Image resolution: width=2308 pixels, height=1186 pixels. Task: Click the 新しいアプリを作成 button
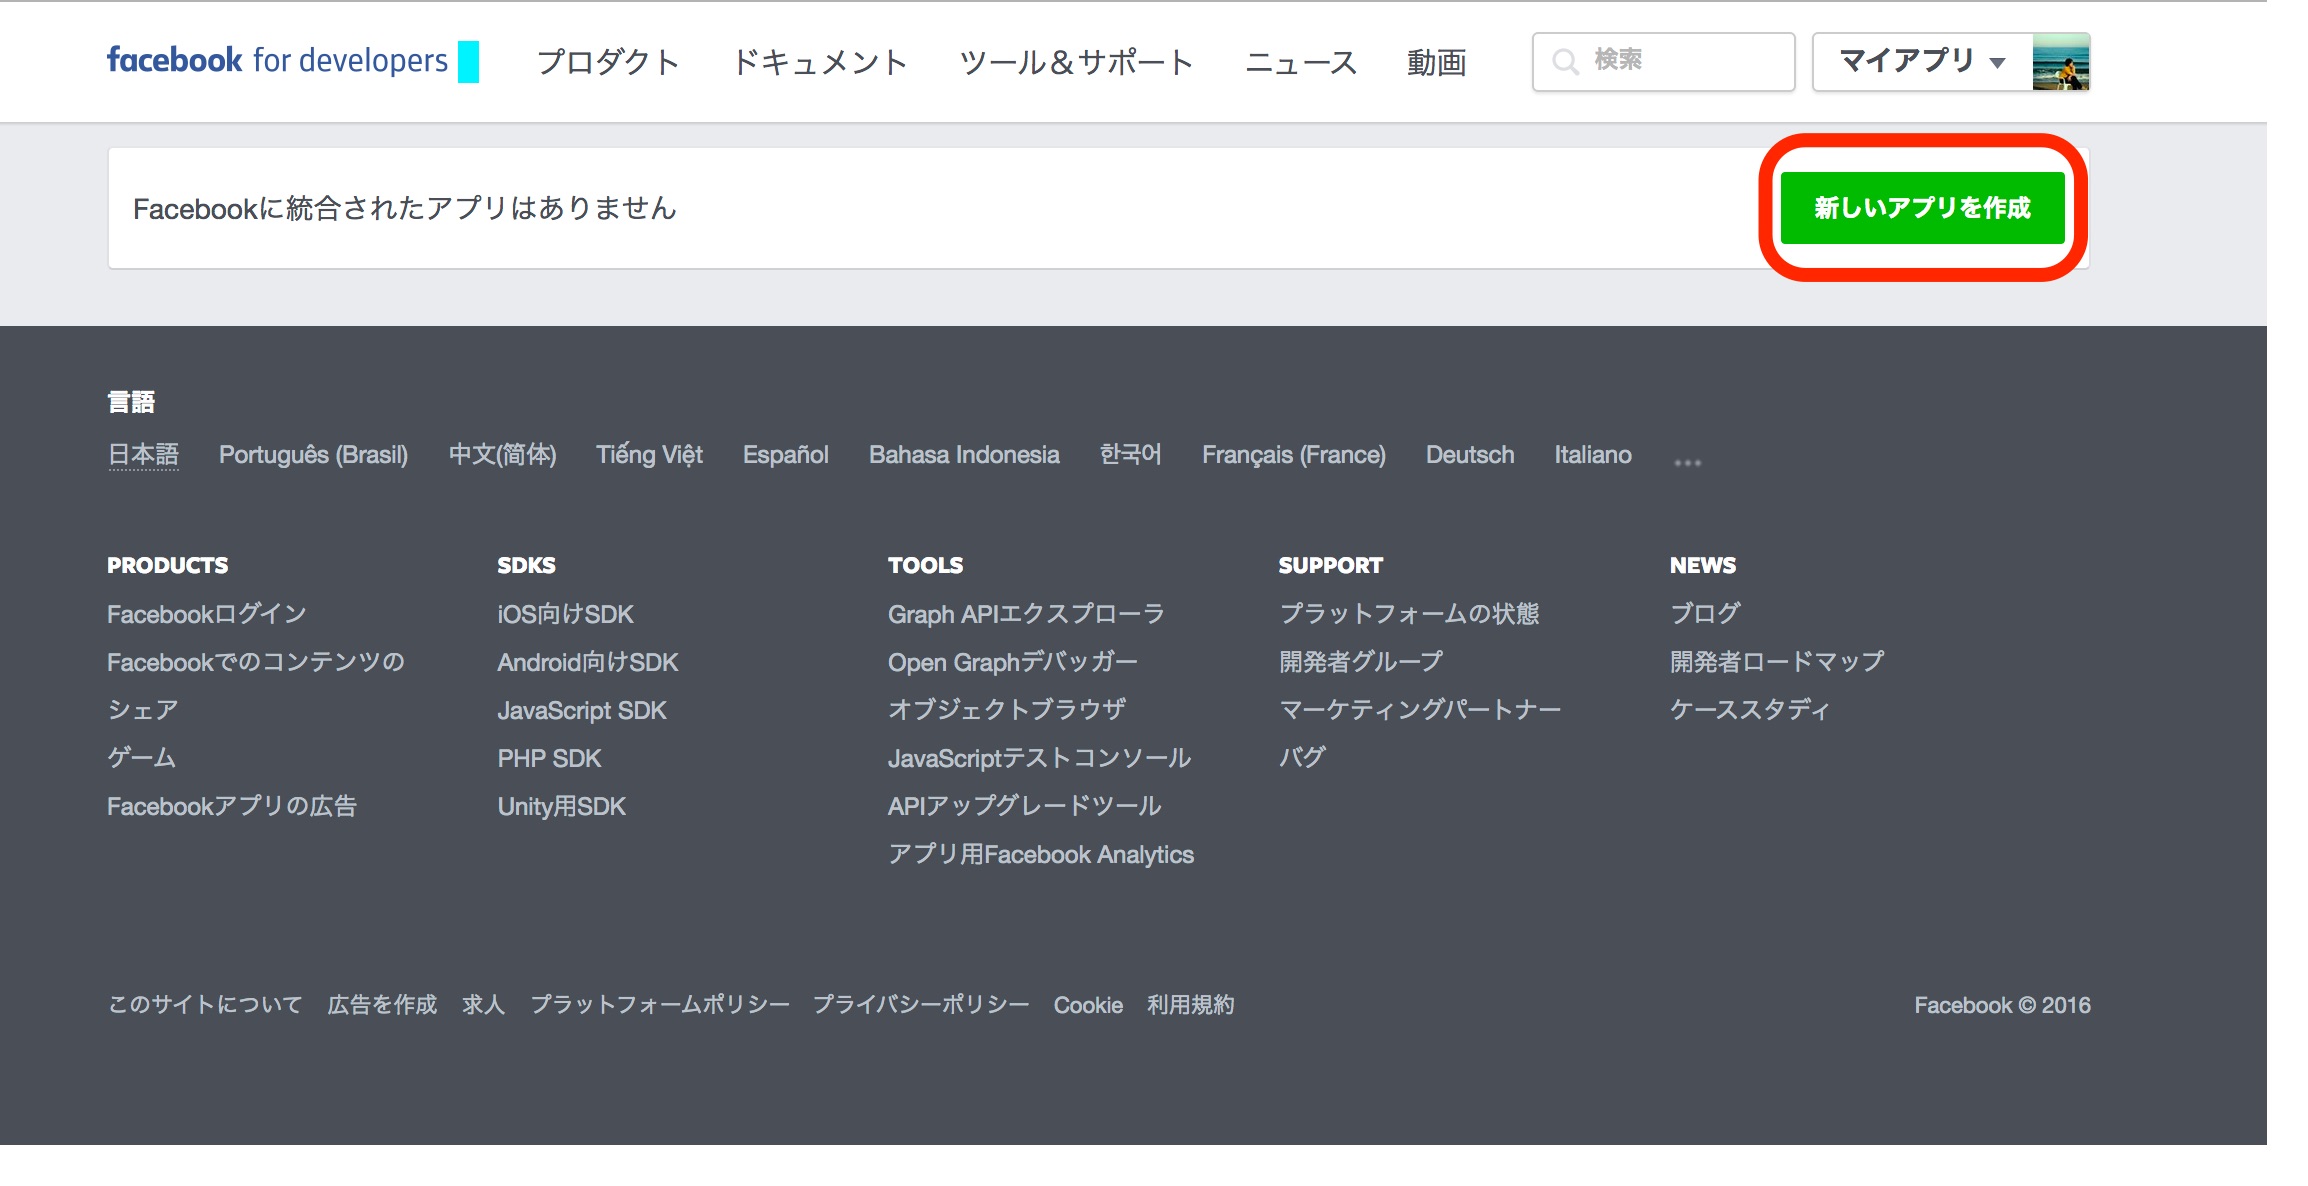tap(1922, 208)
